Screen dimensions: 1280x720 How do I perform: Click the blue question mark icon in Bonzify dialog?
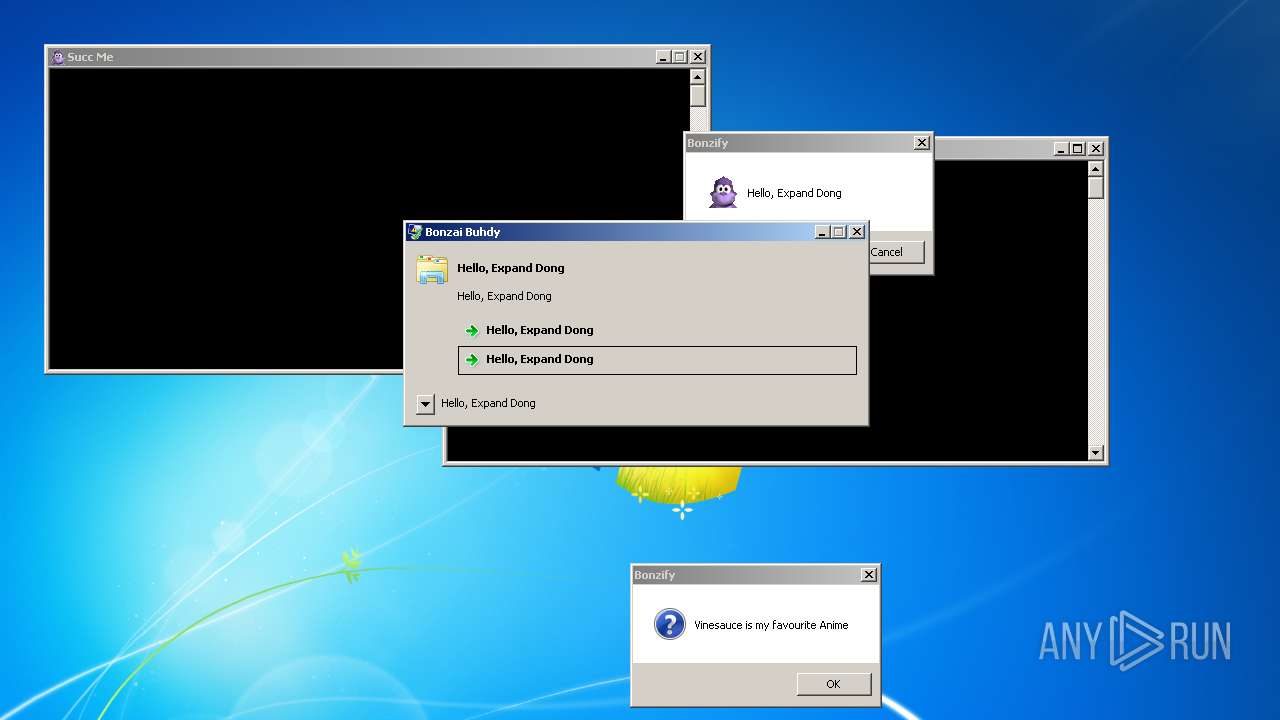coord(670,624)
